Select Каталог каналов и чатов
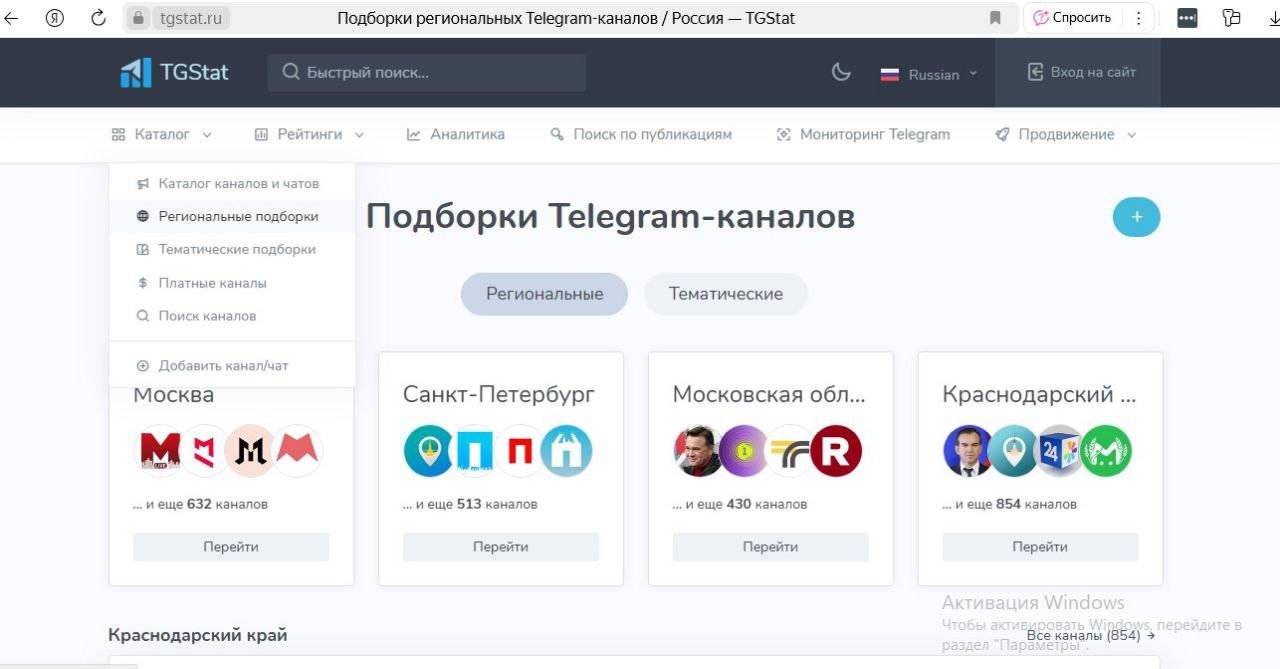 (x=232, y=184)
